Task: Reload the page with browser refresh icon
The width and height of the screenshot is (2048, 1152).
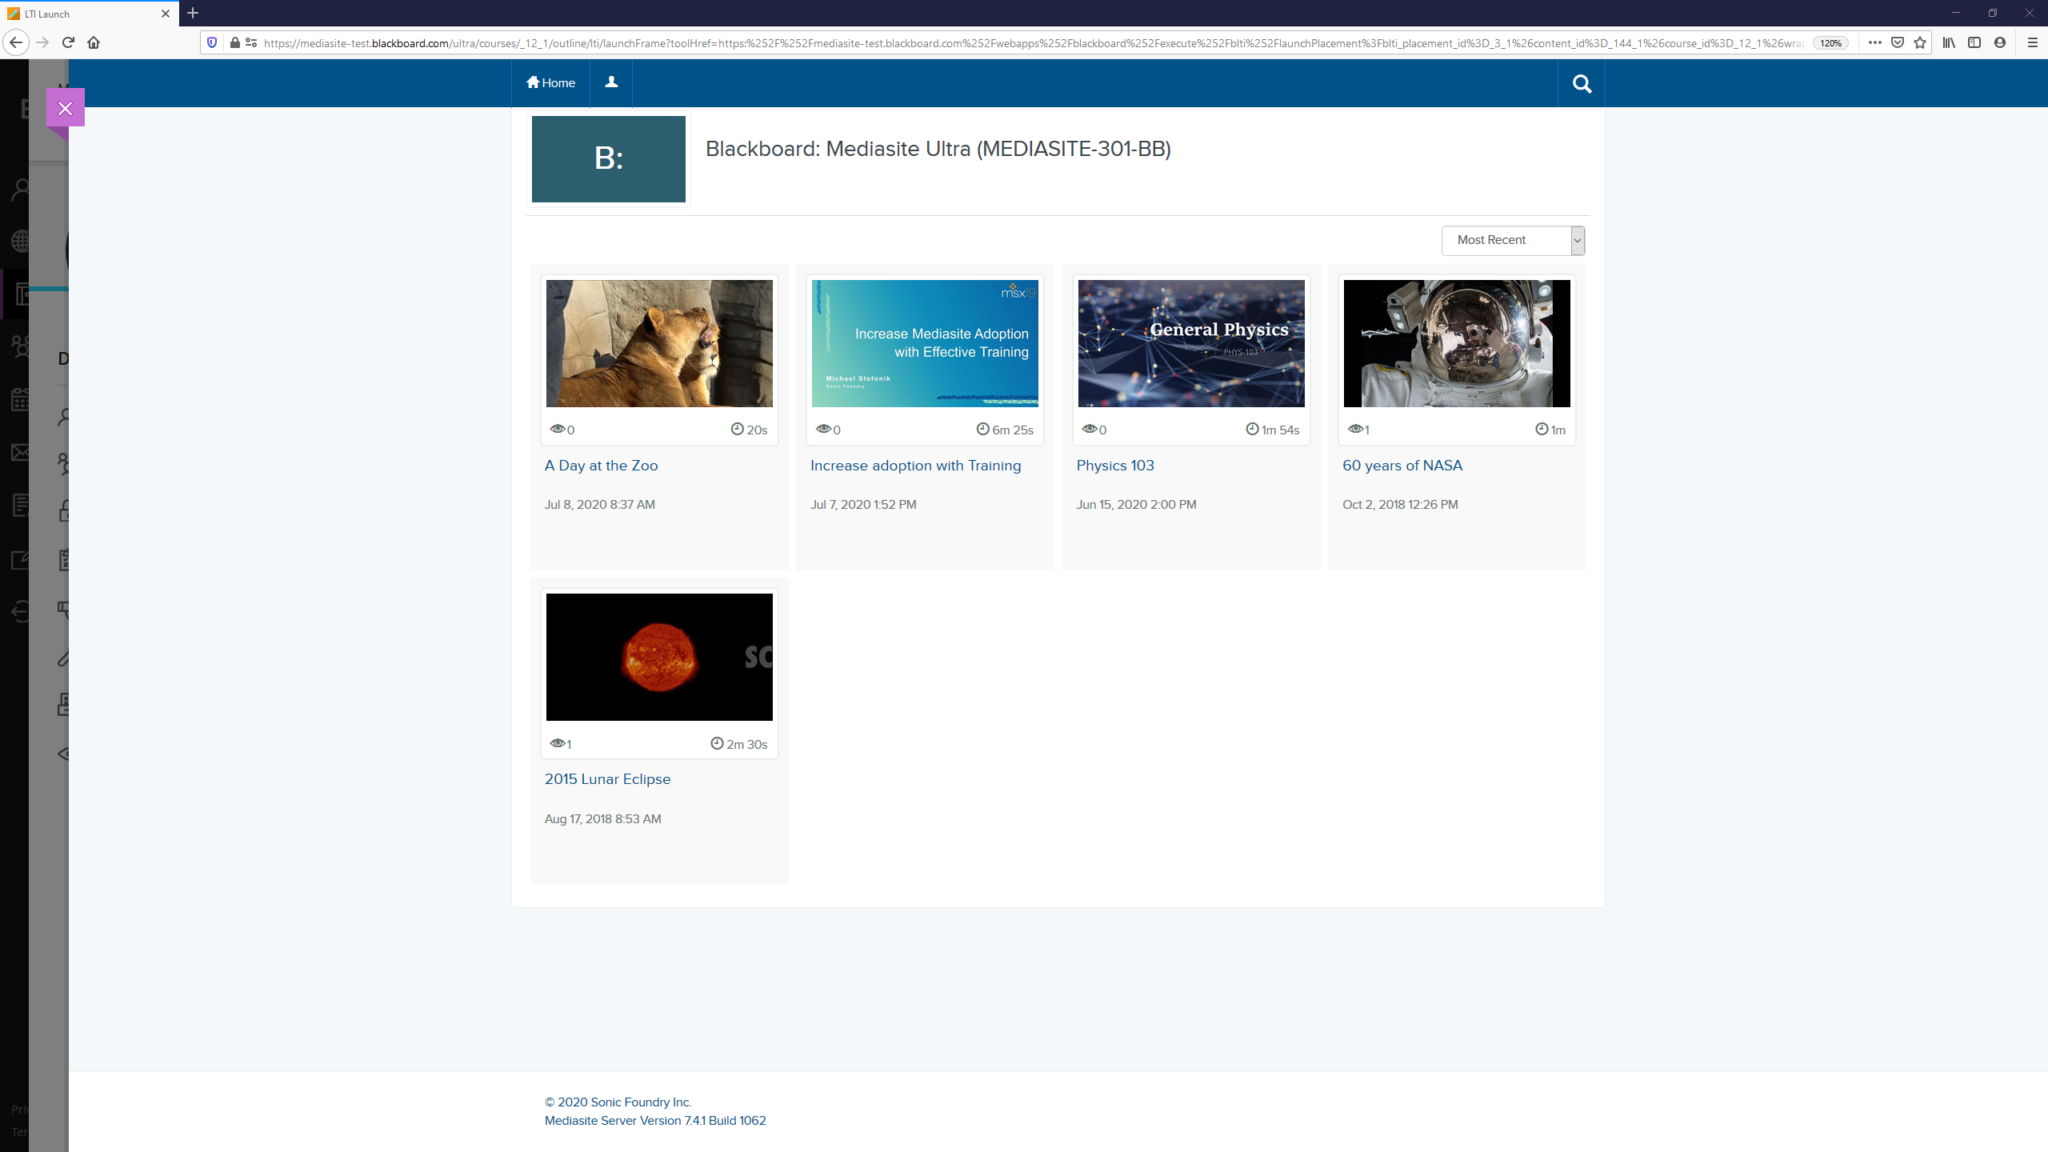Action: tap(68, 42)
